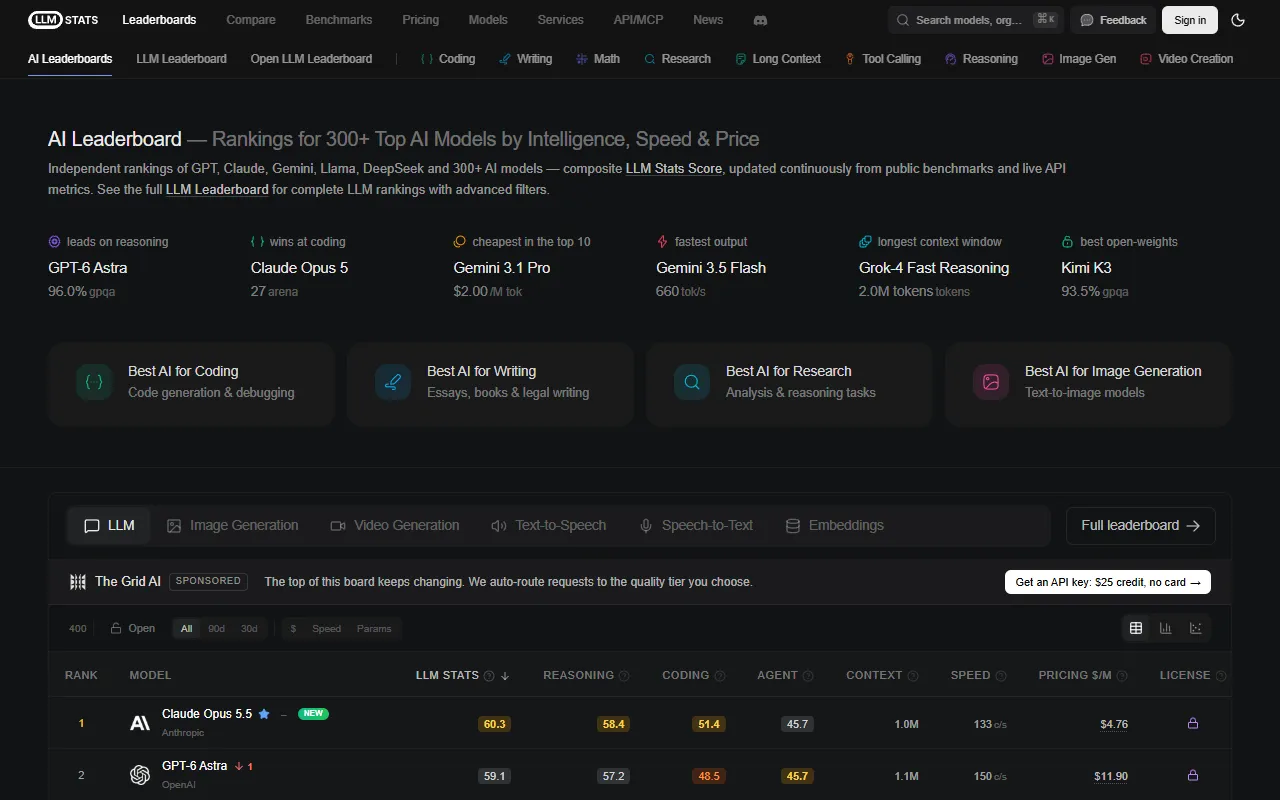The height and width of the screenshot is (800, 1280).
Task: Switch to Open LLM Leaderboard subtab
Action: 311,59
